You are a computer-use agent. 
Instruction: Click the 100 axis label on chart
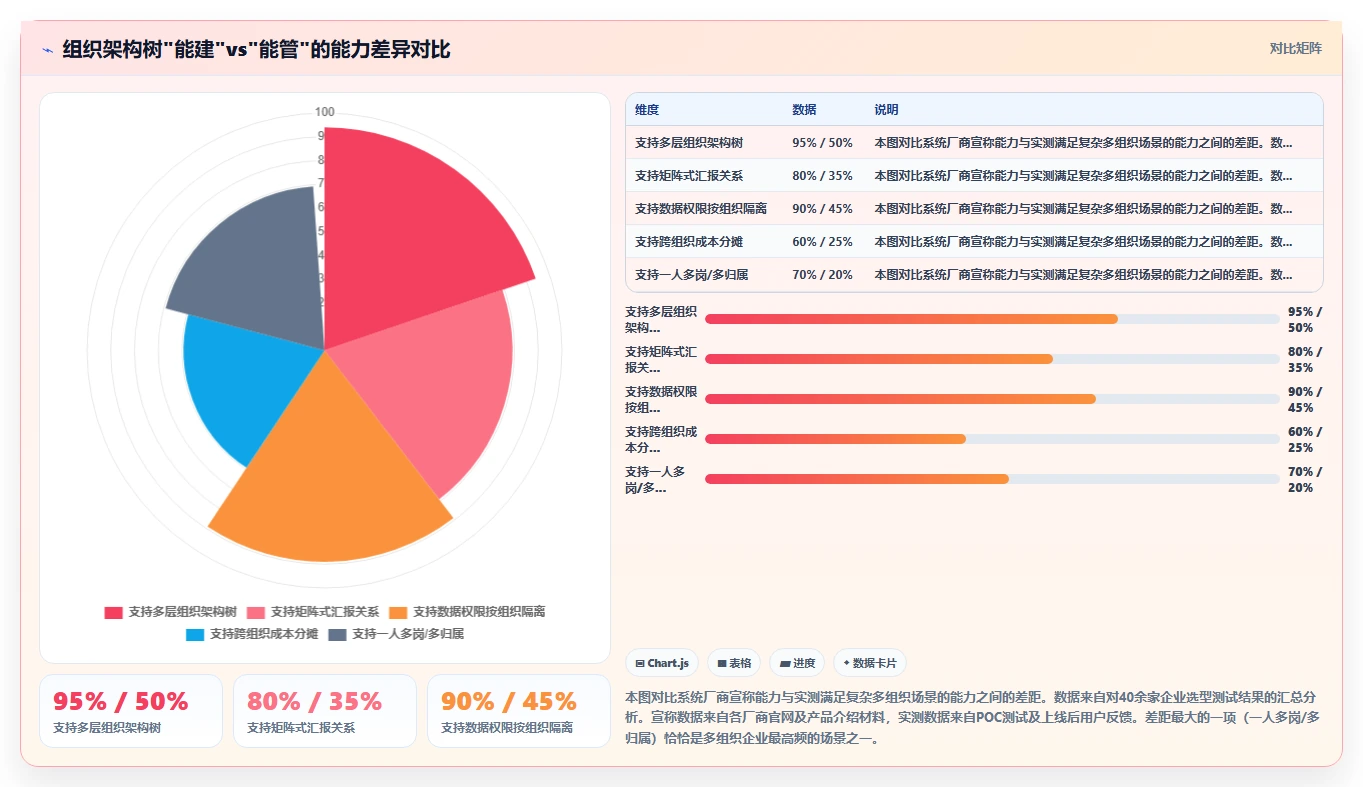tap(325, 112)
